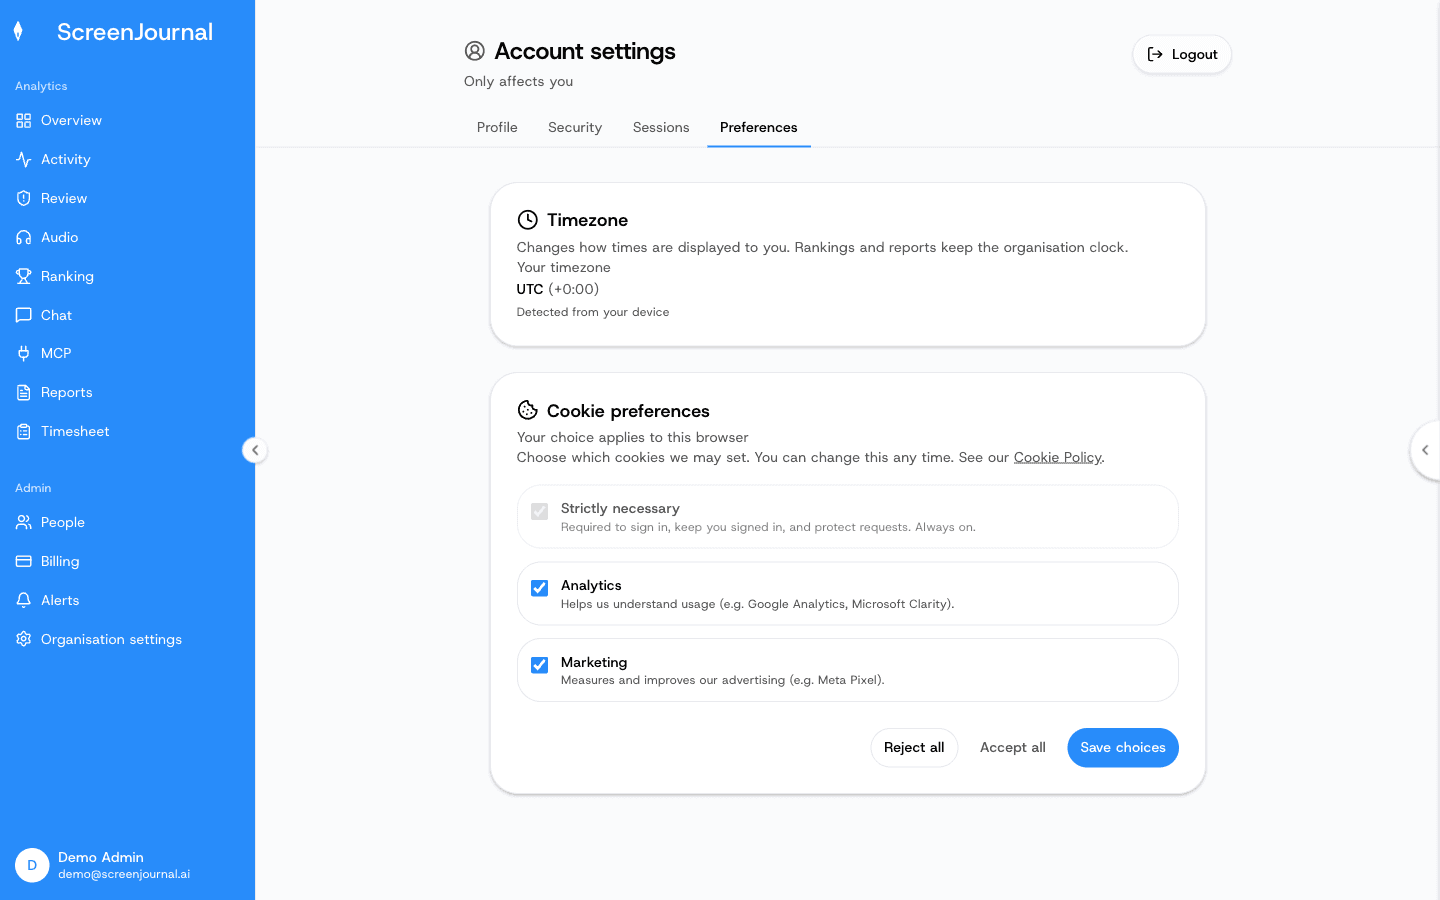Click the Billing card icon
Image resolution: width=1440 pixels, height=900 pixels.
(24, 562)
